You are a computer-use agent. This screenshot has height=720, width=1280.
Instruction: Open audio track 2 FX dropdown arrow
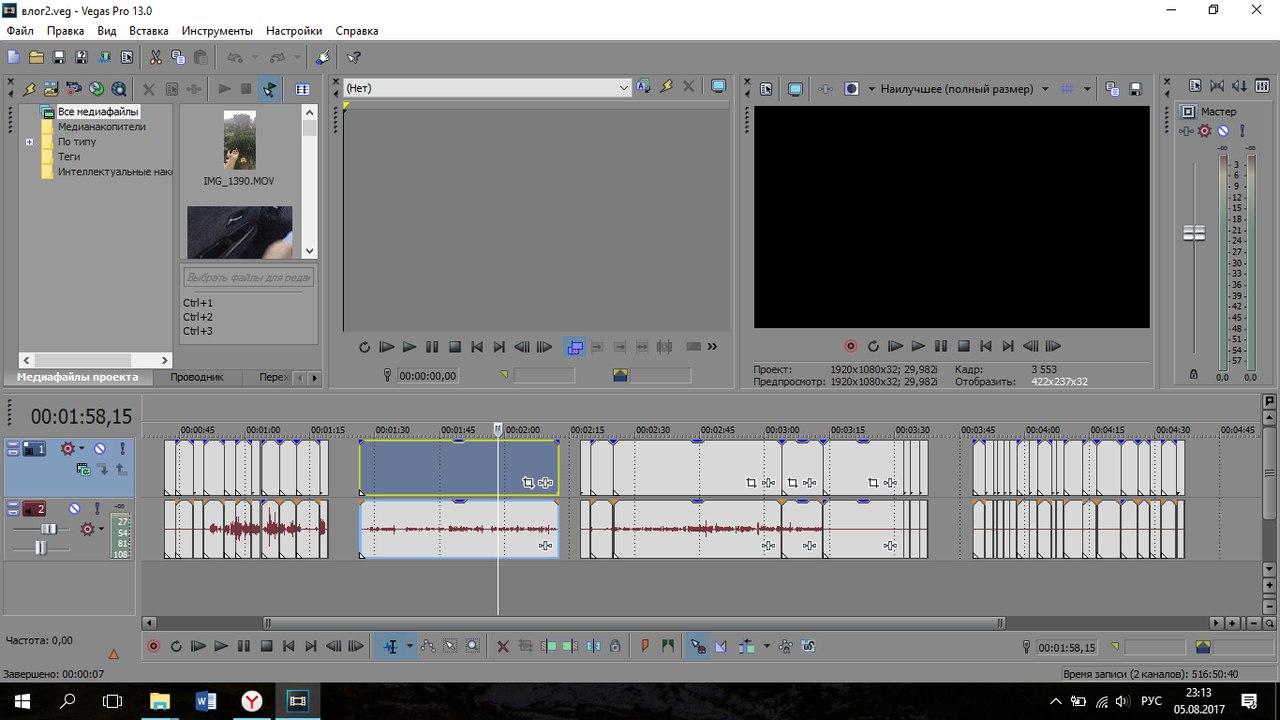pyautogui.click(x=101, y=528)
